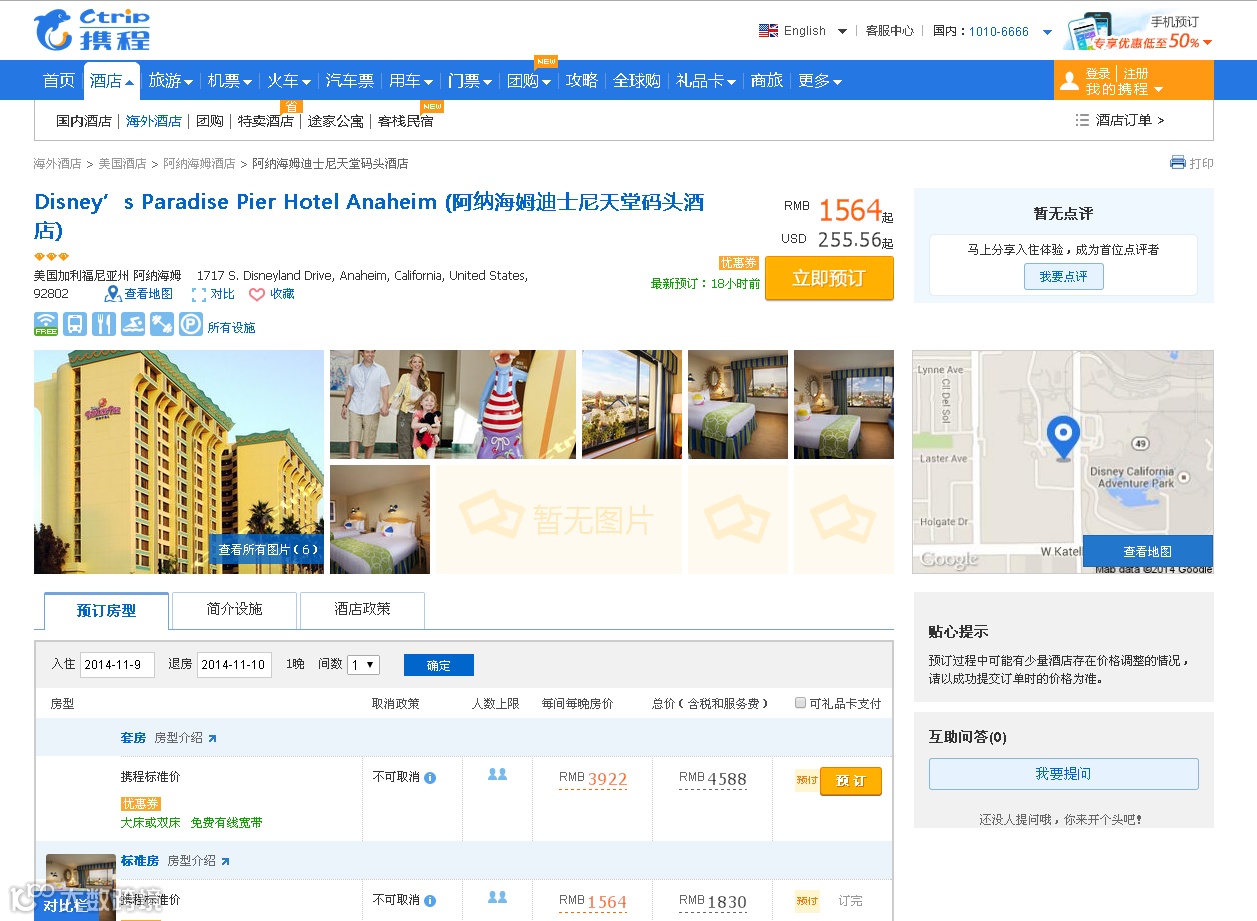
Task: Click 客服中心 header link
Action: click(890, 31)
